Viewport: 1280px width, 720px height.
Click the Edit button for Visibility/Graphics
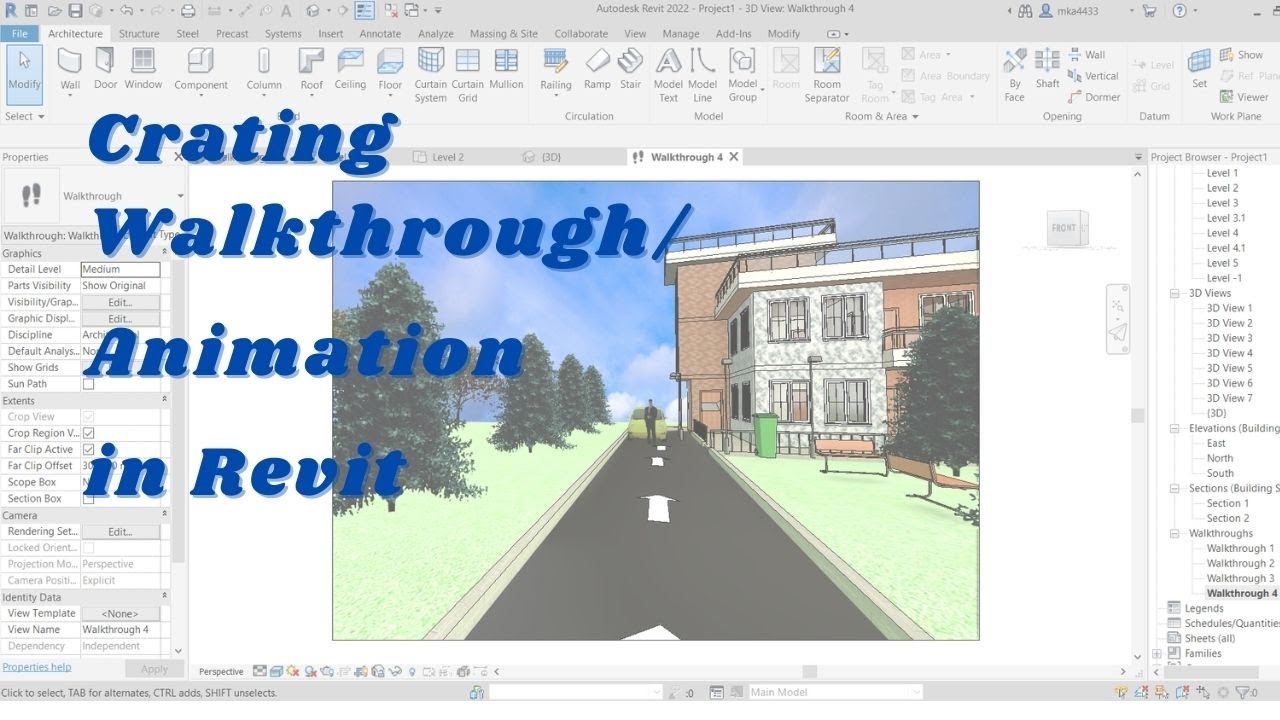pyautogui.click(x=120, y=302)
